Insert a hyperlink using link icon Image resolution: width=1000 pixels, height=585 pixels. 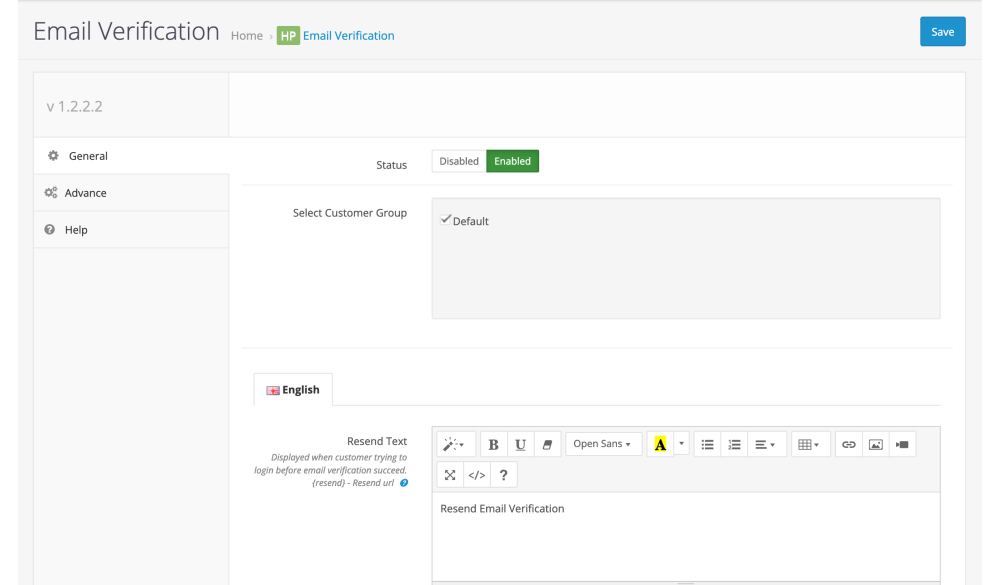(849, 445)
